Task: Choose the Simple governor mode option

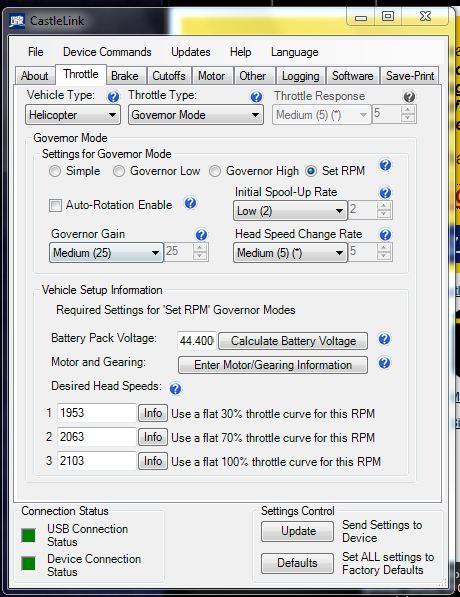Action: tap(55, 171)
